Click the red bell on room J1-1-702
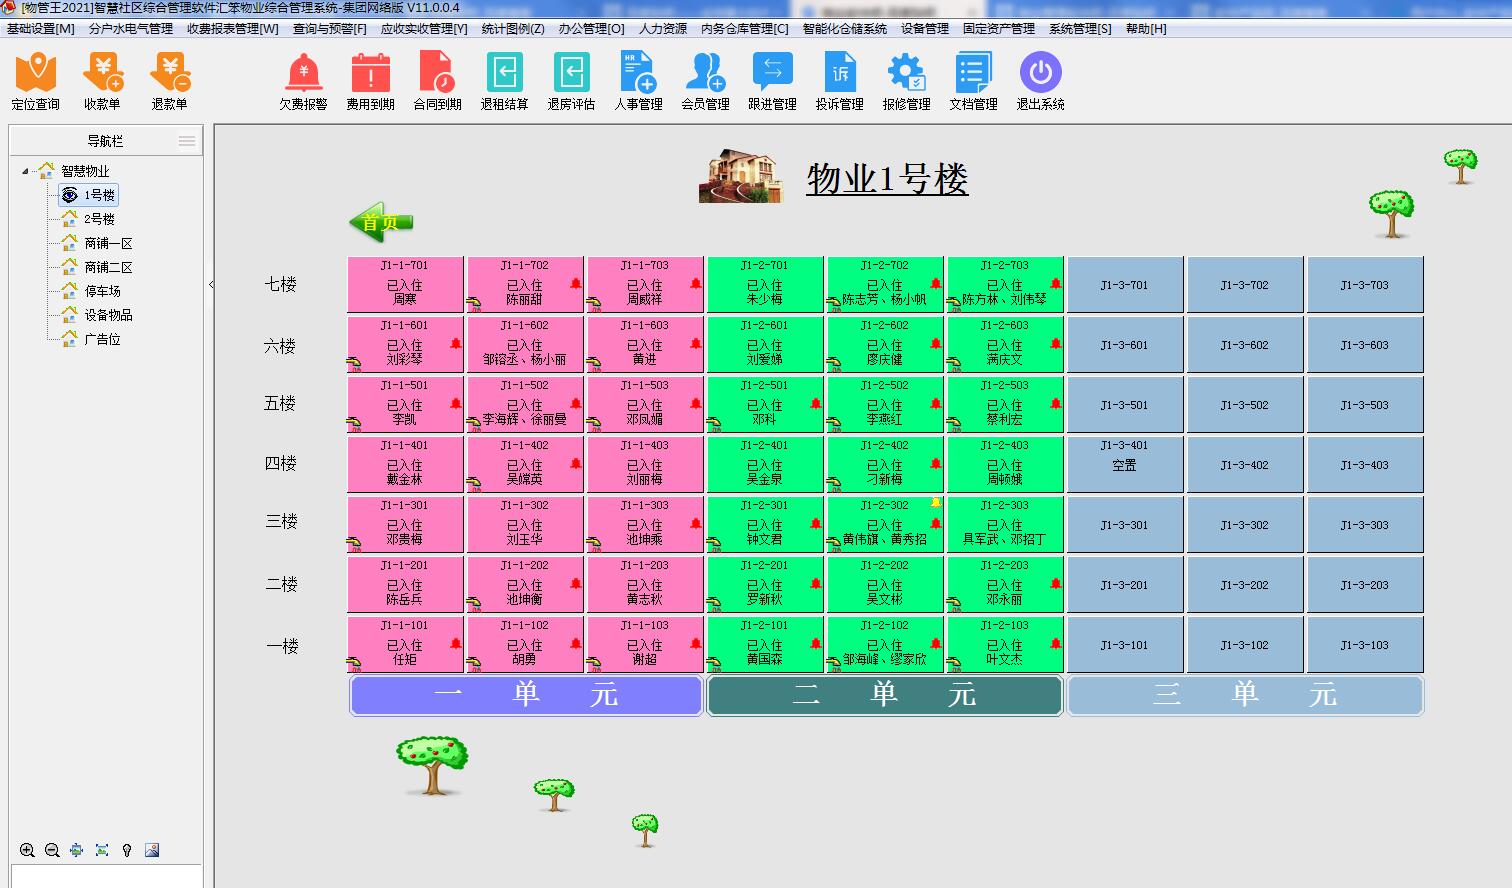 click(x=576, y=284)
